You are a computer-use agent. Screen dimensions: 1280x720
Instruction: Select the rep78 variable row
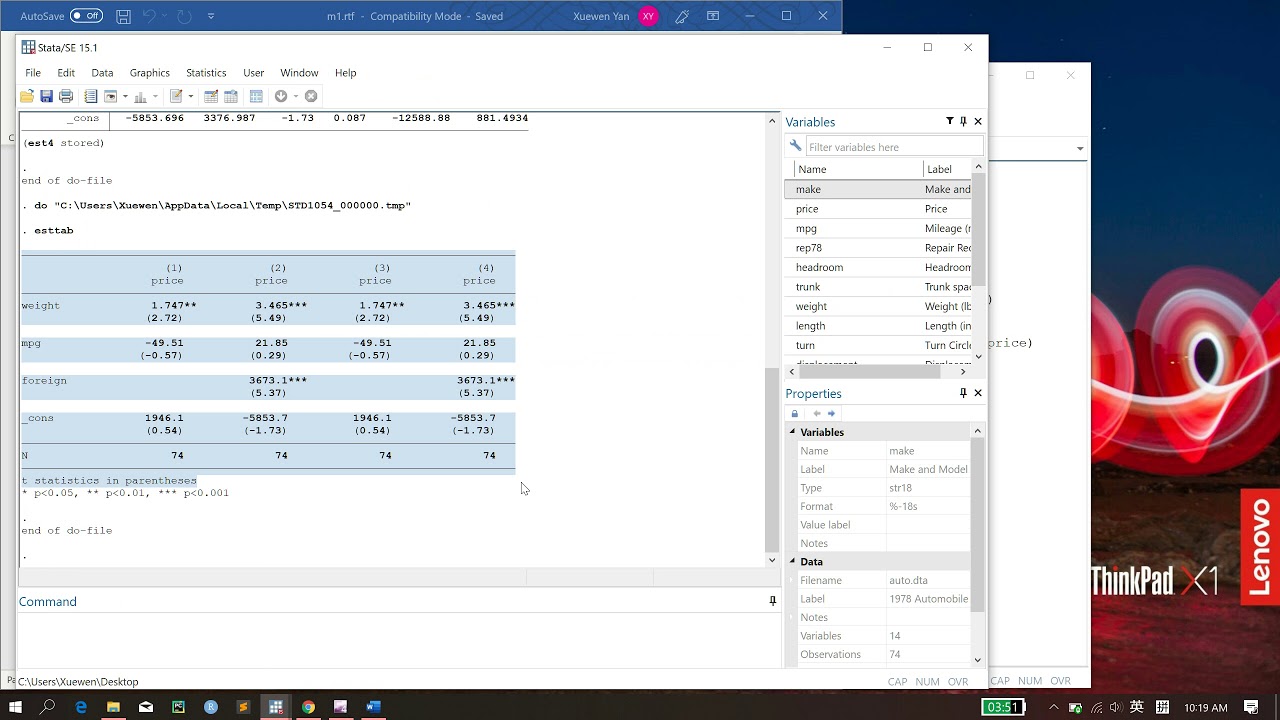pos(878,248)
